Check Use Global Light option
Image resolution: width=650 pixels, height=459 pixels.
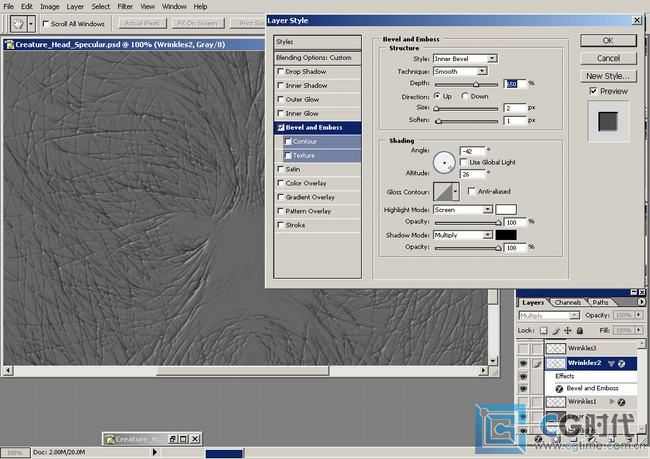pyautogui.click(x=464, y=162)
